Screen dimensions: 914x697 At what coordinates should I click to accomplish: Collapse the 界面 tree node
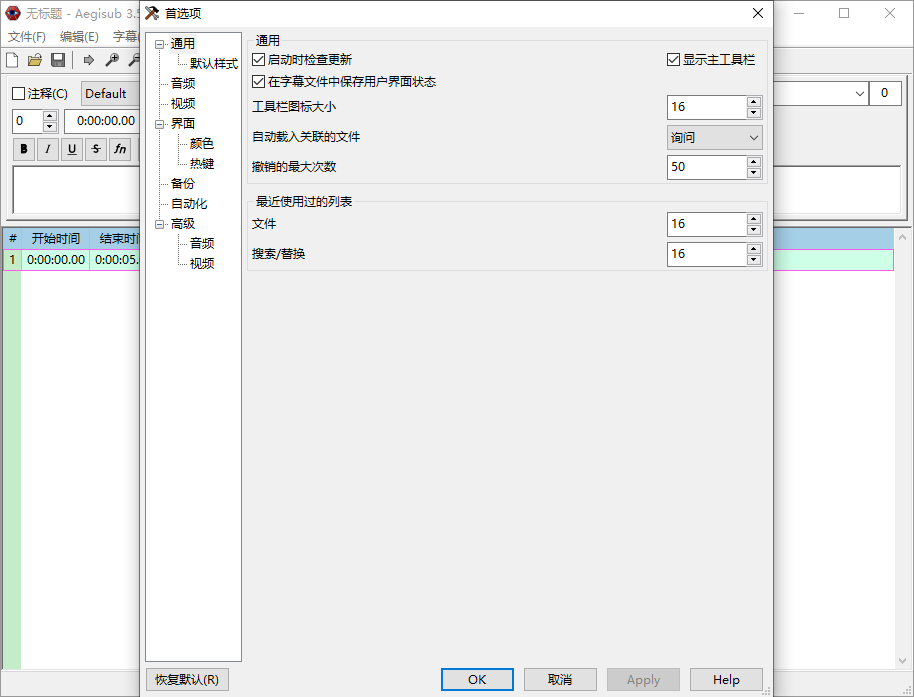pyautogui.click(x=160, y=124)
